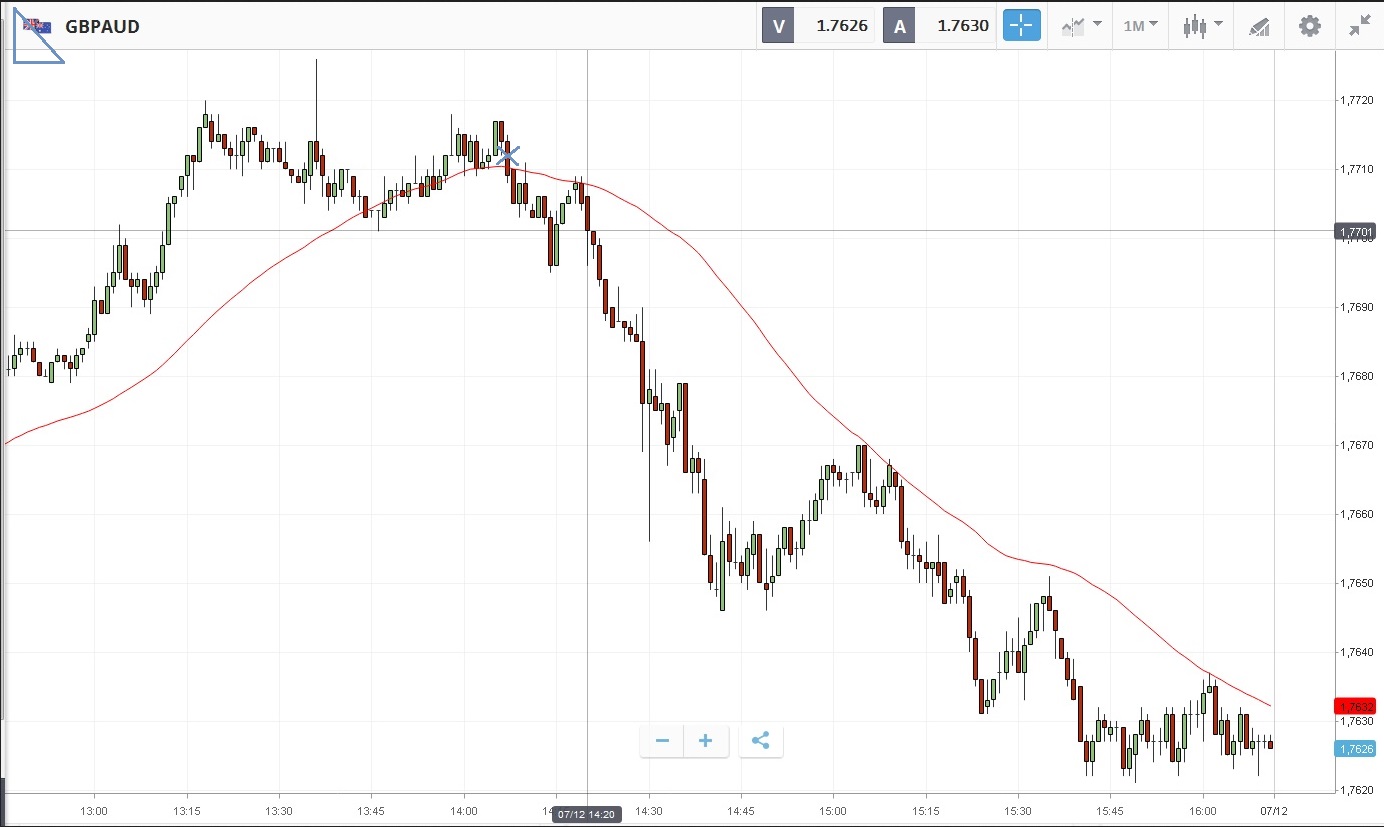The width and height of the screenshot is (1384, 827).
Task: Click the share chart icon
Action: tap(760, 741)
